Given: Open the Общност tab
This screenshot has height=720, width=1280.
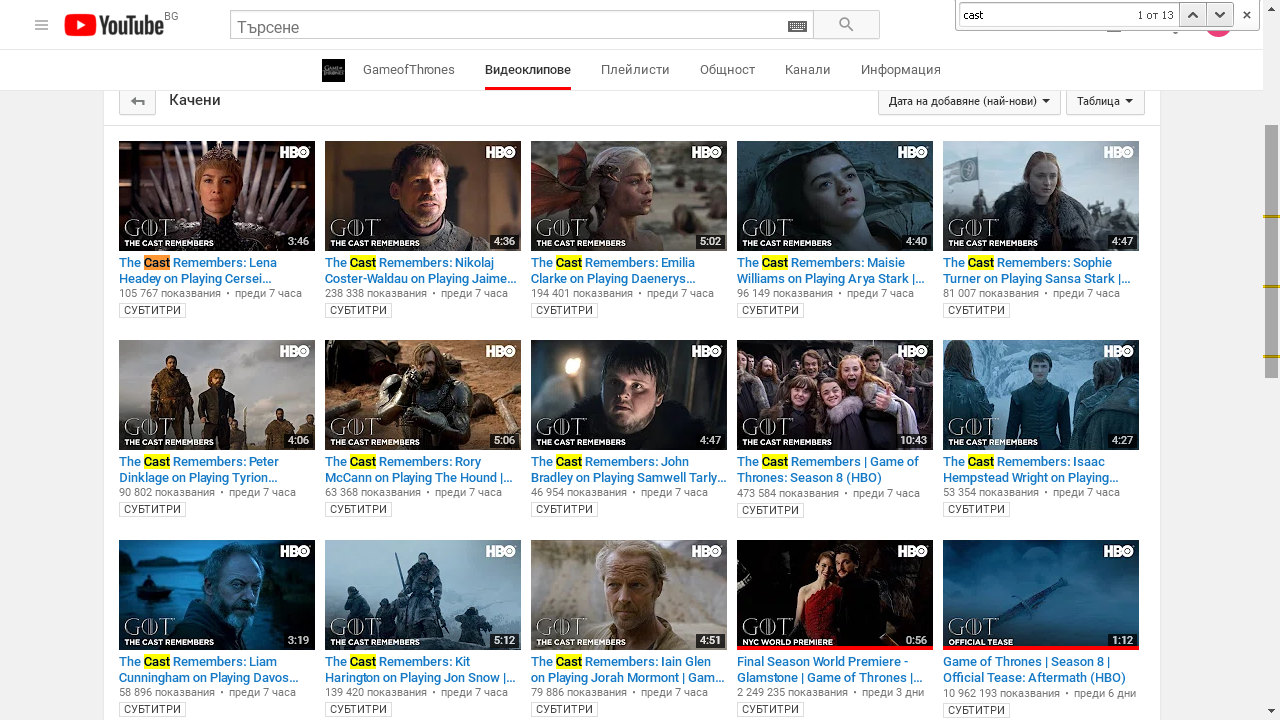Looking at the screenshot, I should [x=727, y=70].
